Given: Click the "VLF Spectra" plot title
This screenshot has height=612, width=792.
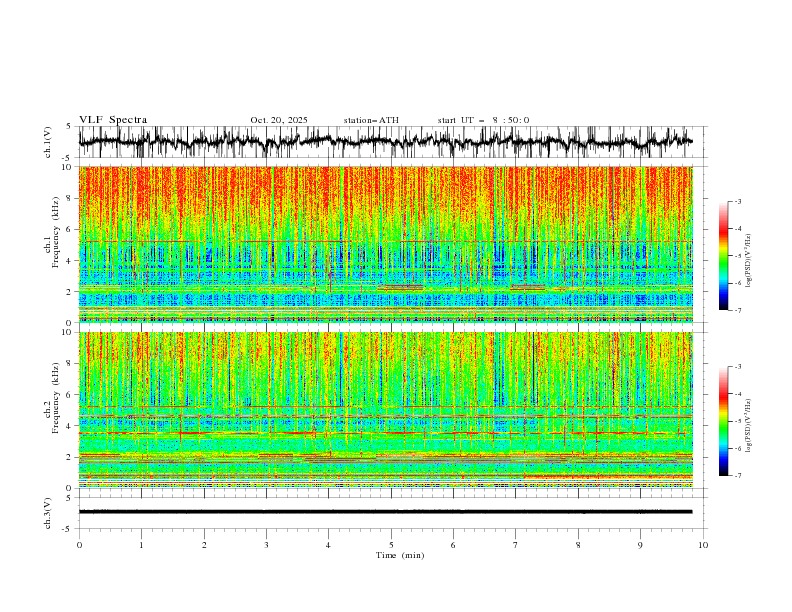Looking at the screenshot, I should pos(113,120).
